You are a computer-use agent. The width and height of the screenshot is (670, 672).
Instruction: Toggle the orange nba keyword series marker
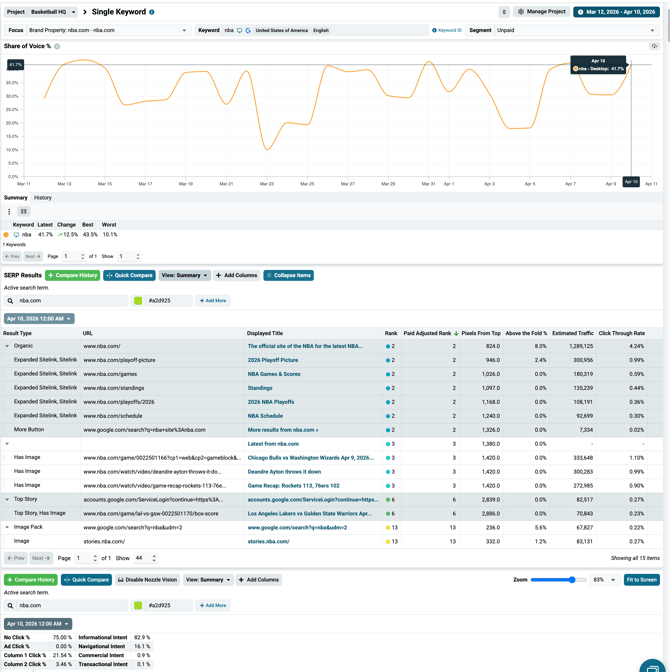click(6, 235)
